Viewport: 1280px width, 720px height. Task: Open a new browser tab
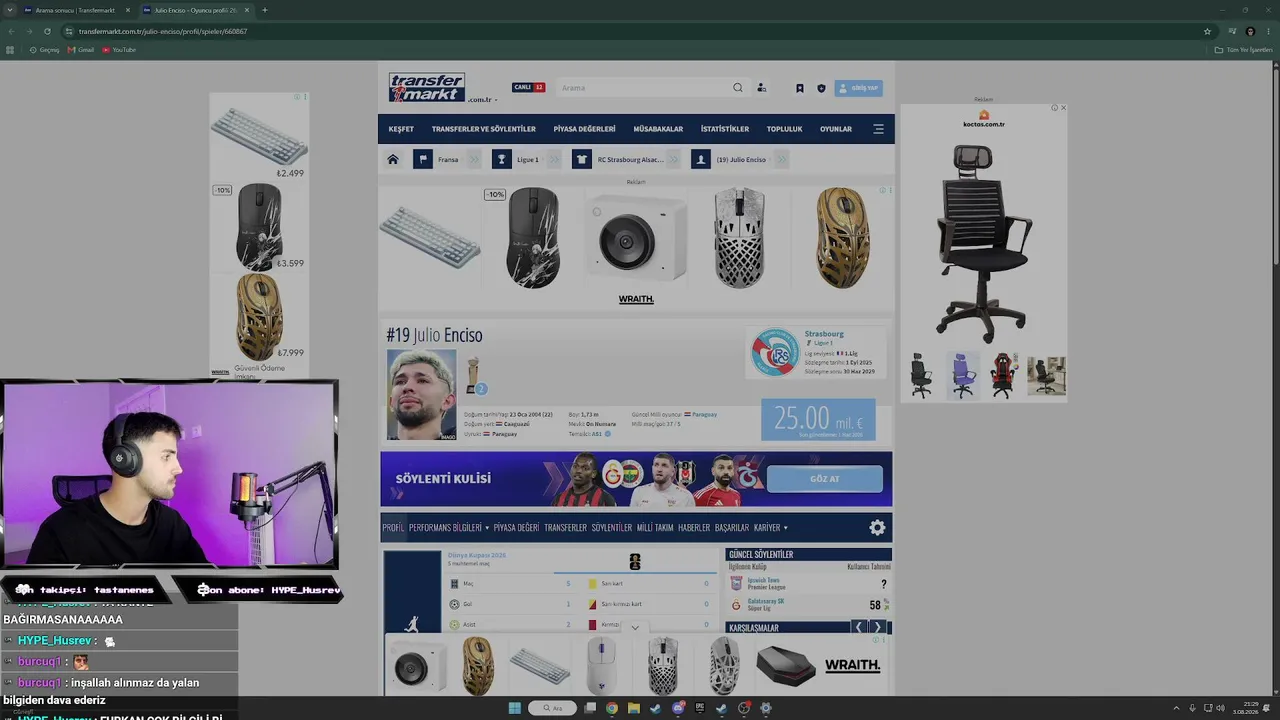(x=264, y=10)
